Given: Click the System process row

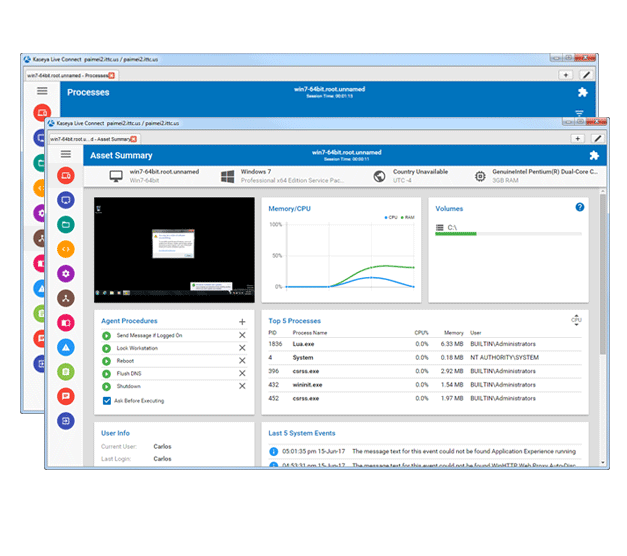Looking at the screenshot, I should [x=425, y=358].
